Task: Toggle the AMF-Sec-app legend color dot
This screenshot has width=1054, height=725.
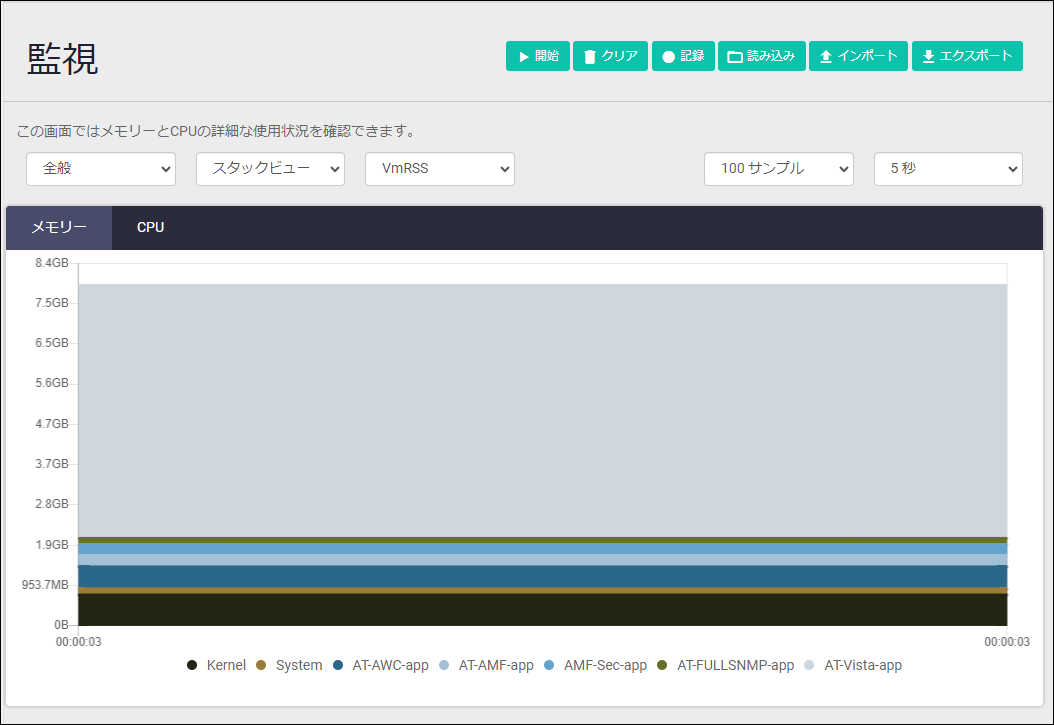Action: pos(549,665)
